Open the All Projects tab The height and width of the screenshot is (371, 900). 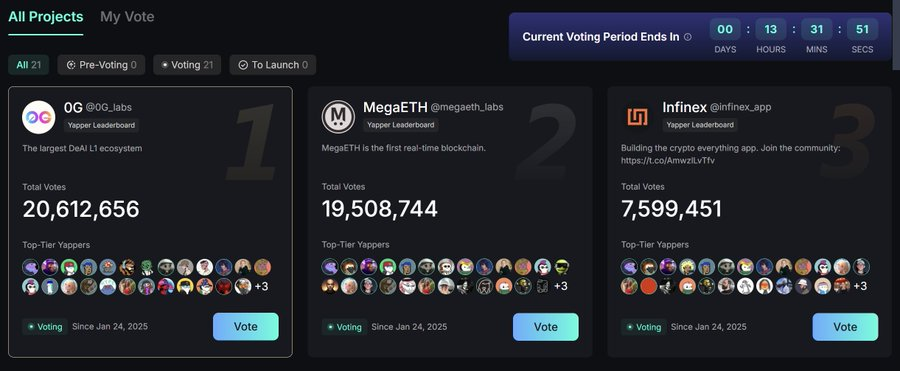click(x=45, y=17)
